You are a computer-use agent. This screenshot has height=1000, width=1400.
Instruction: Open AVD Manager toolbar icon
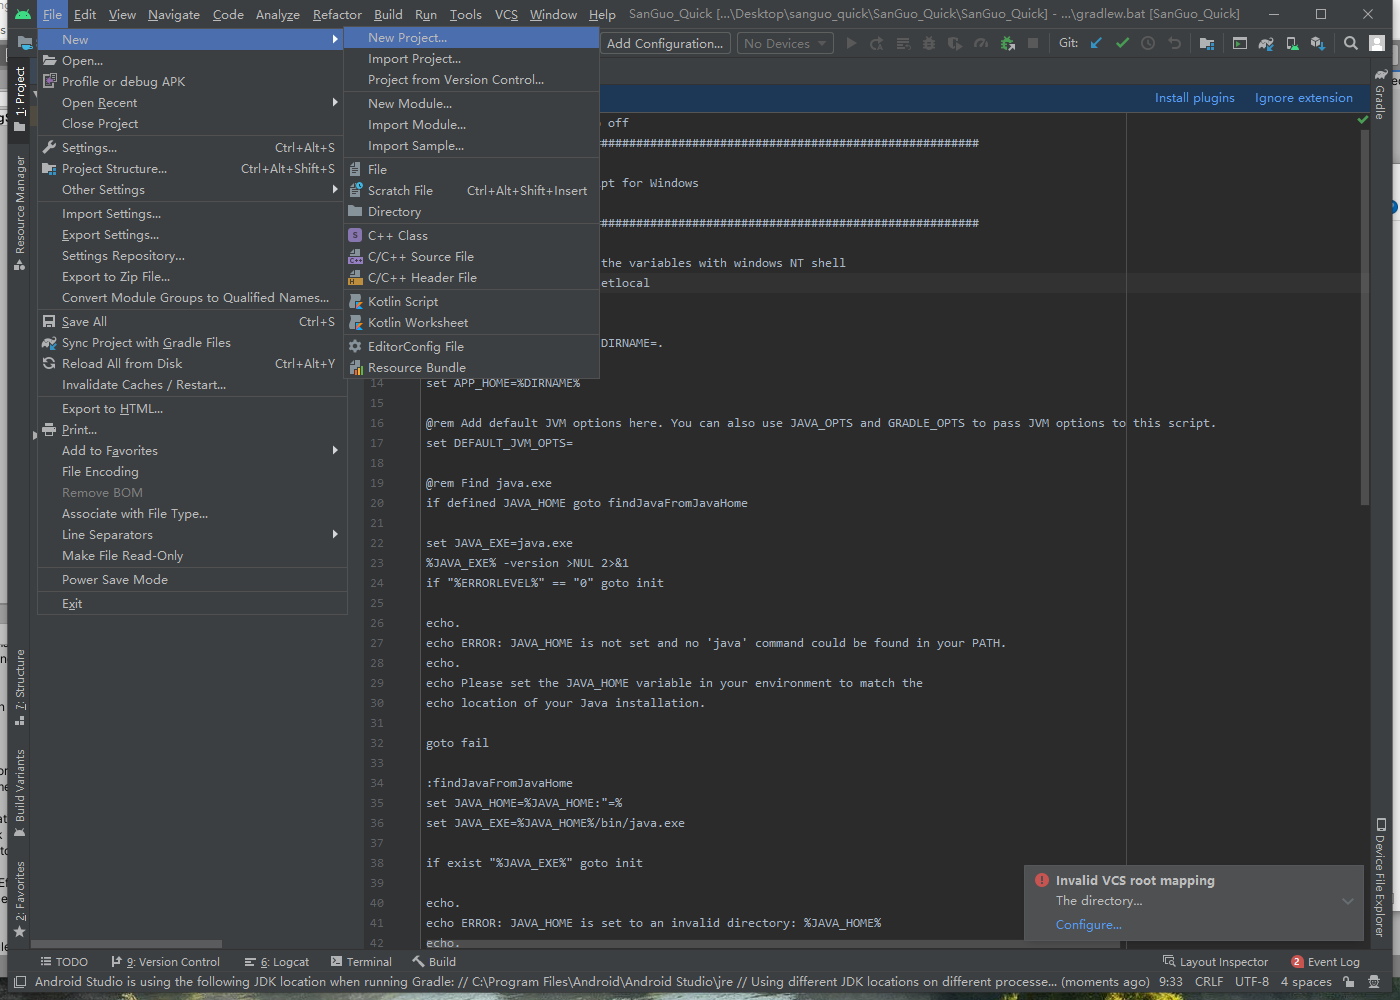click(x=1292, y=43)
